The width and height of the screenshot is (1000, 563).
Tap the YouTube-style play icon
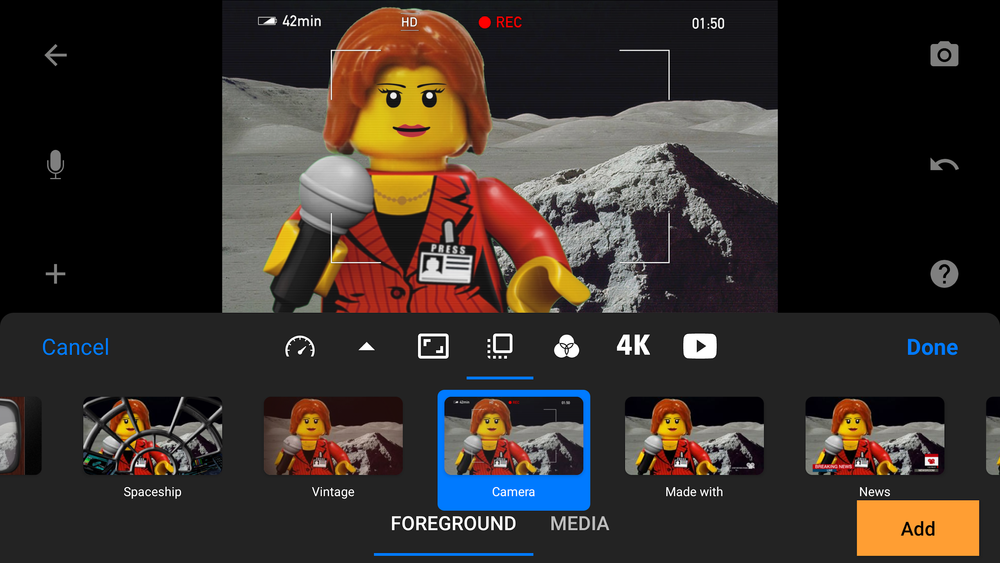pos(699,347)
